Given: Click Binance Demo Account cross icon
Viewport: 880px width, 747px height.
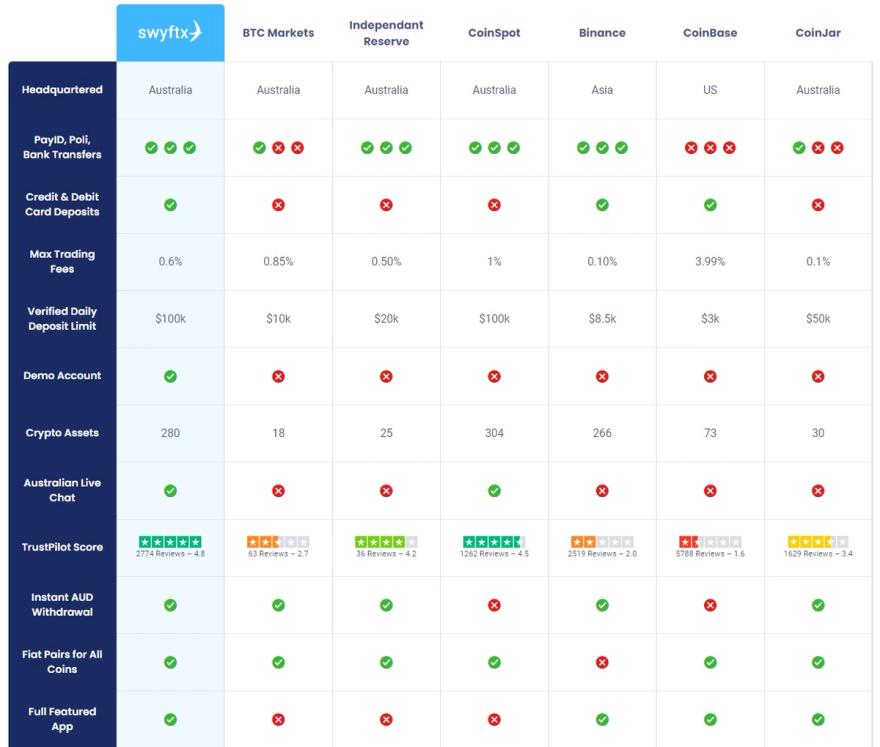Looking at the screenshot, I should [602, 376].
